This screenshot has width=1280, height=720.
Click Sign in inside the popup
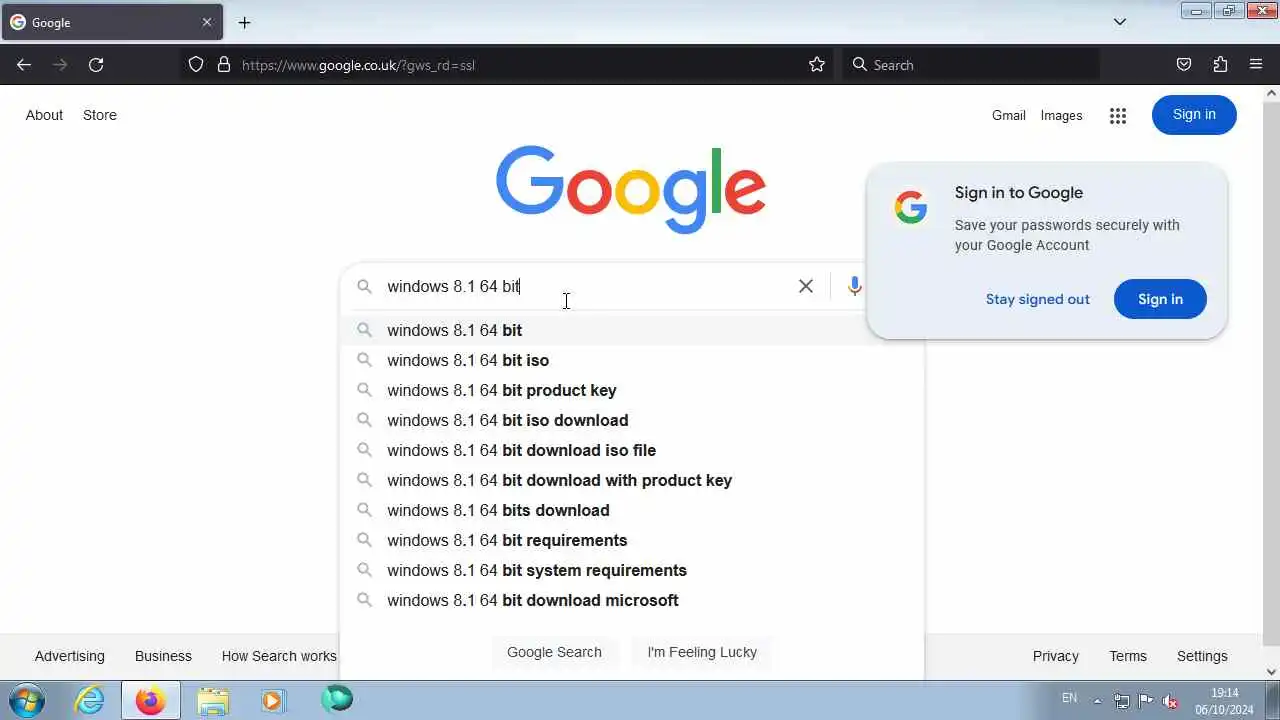tap(1160, 299)
